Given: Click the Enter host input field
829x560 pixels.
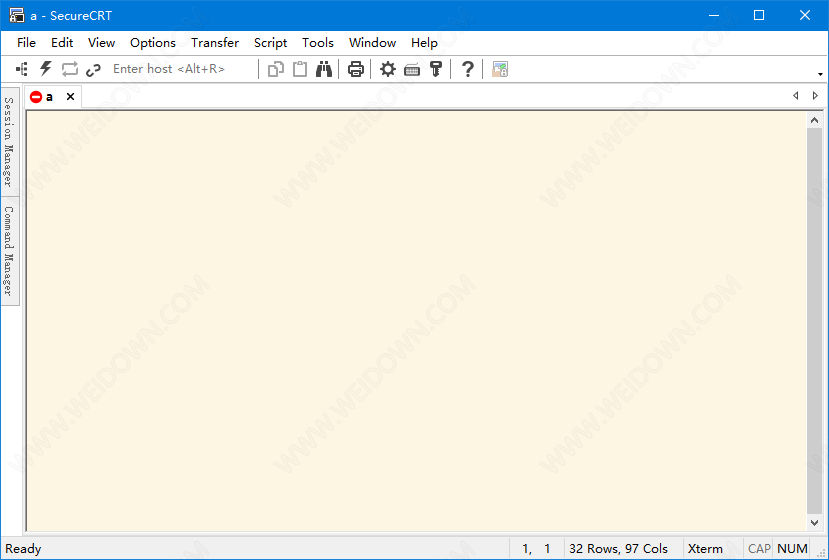Looking at the screenshot, I should click(182, 69).
